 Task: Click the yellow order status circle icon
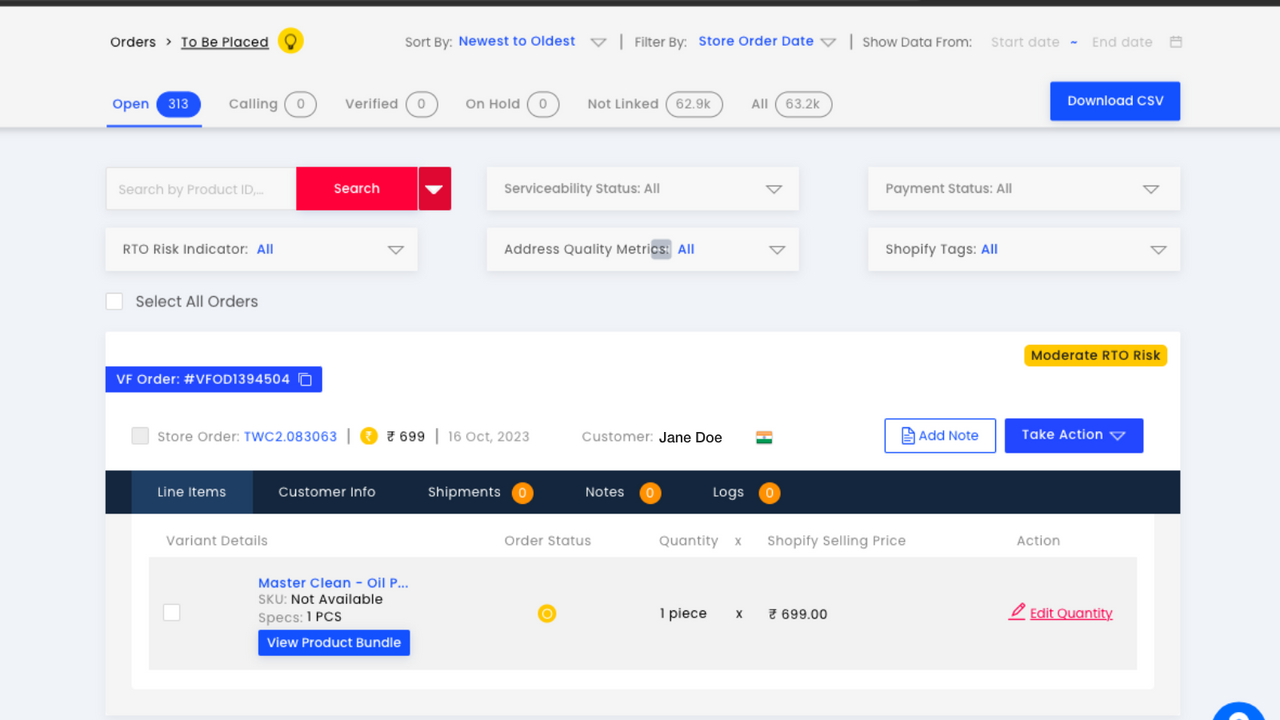(x=547, y=614)
